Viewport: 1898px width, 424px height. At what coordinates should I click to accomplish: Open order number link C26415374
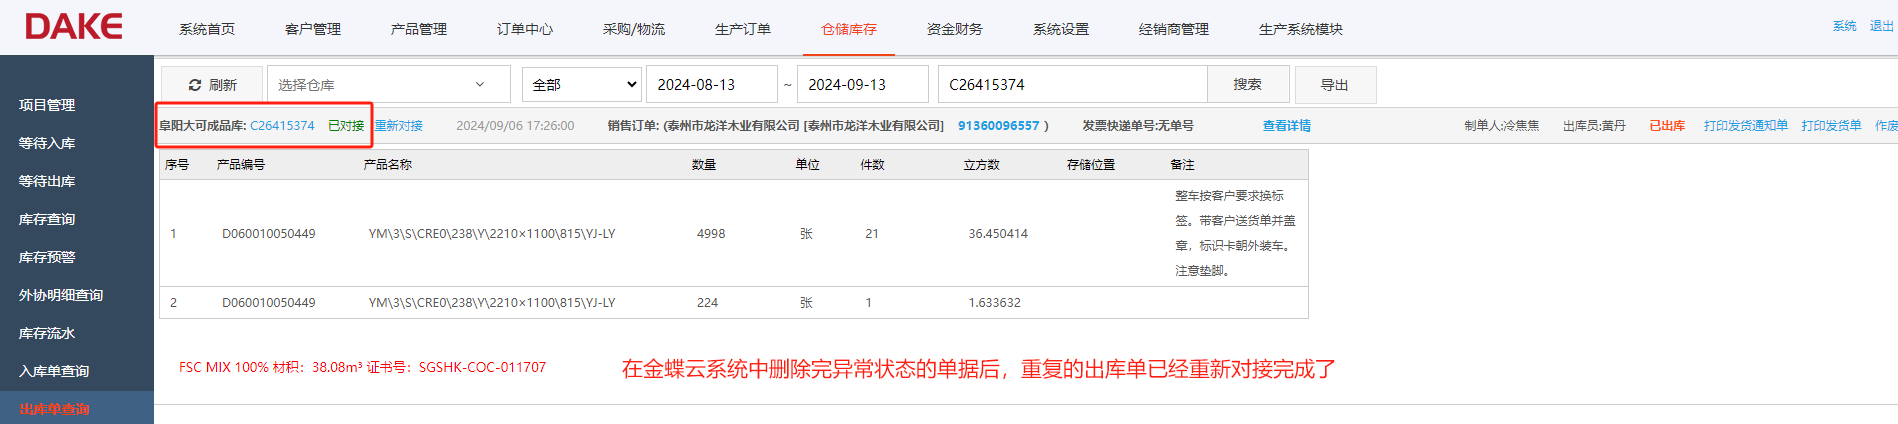pos(282,126)
